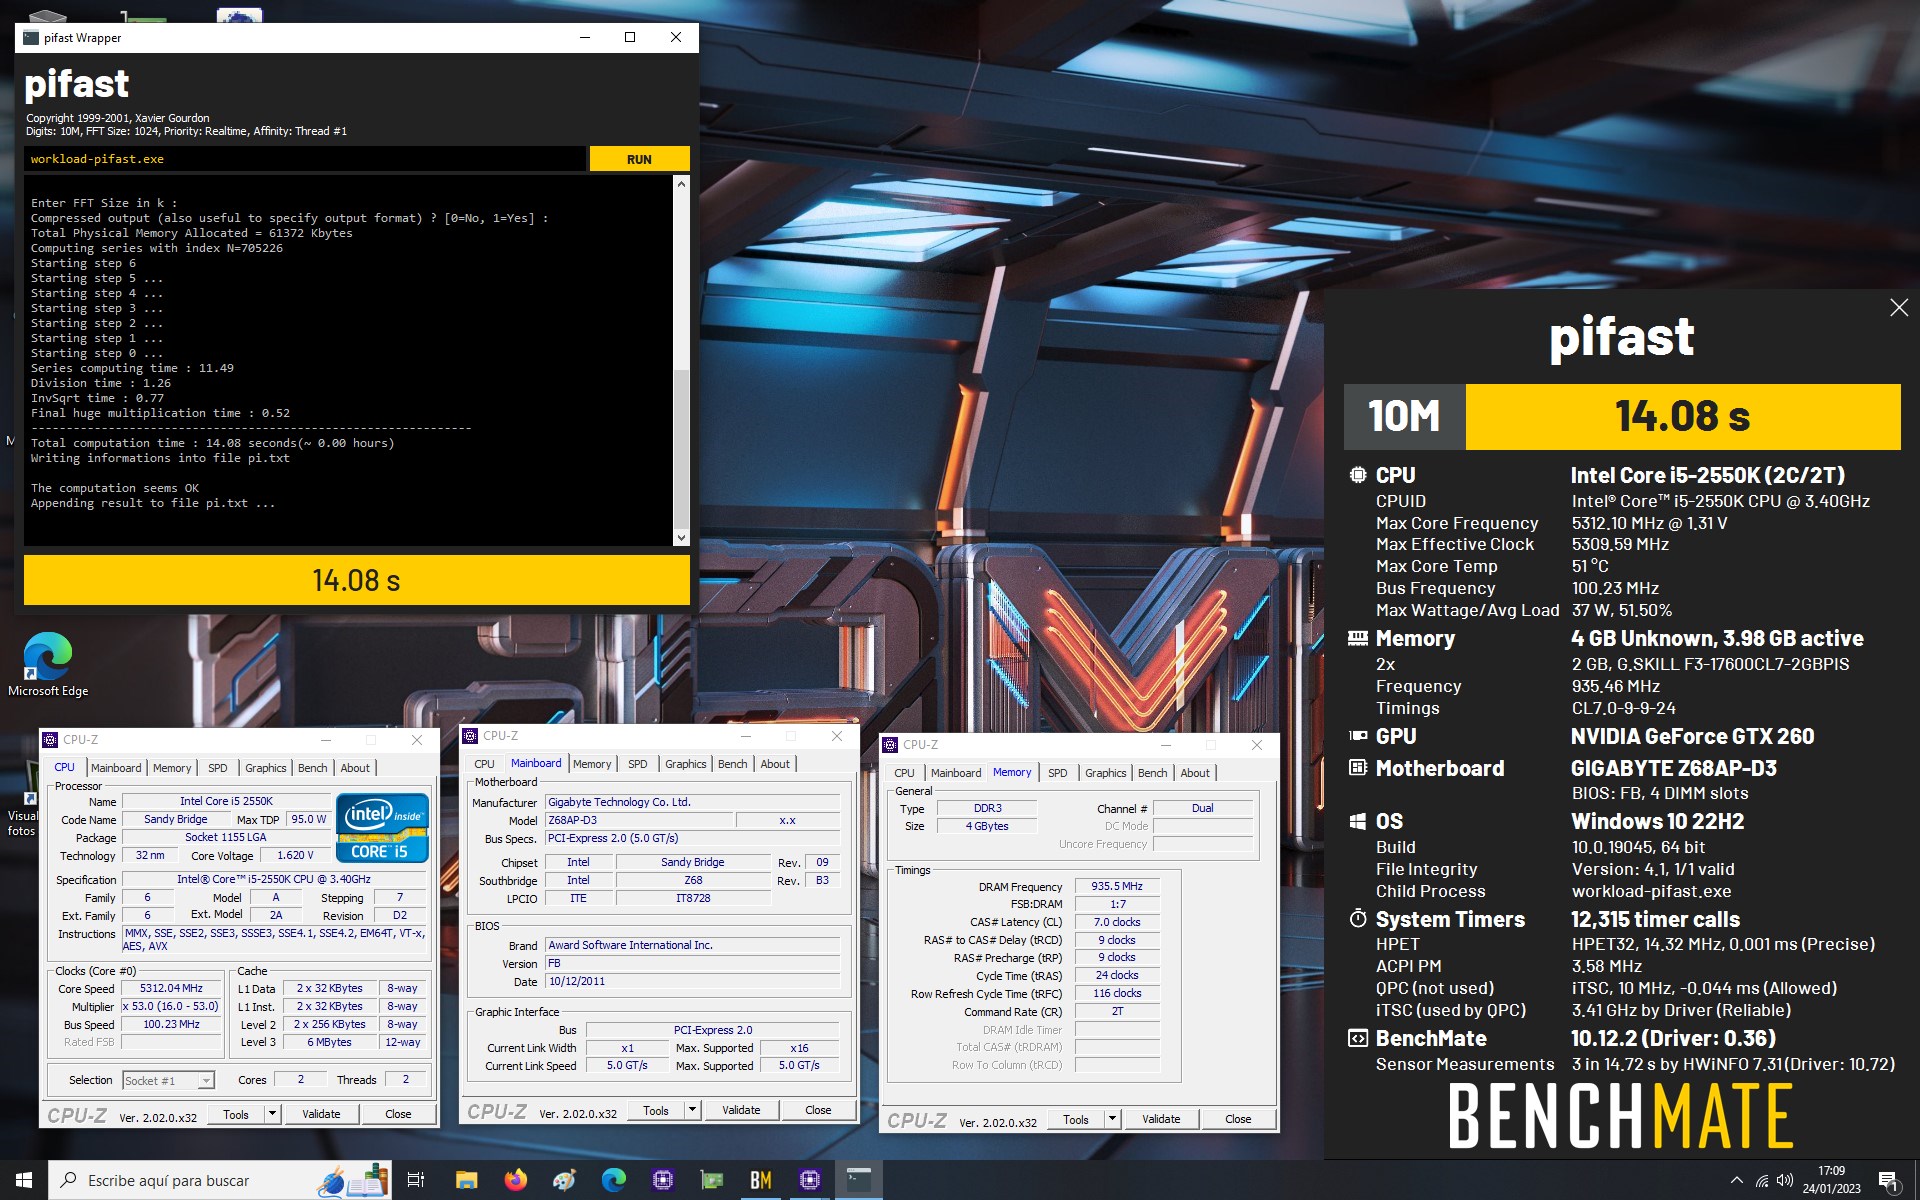
Task: Open the Graphics tab in the left CPU-Z window
Action: (x=266, y=768)
